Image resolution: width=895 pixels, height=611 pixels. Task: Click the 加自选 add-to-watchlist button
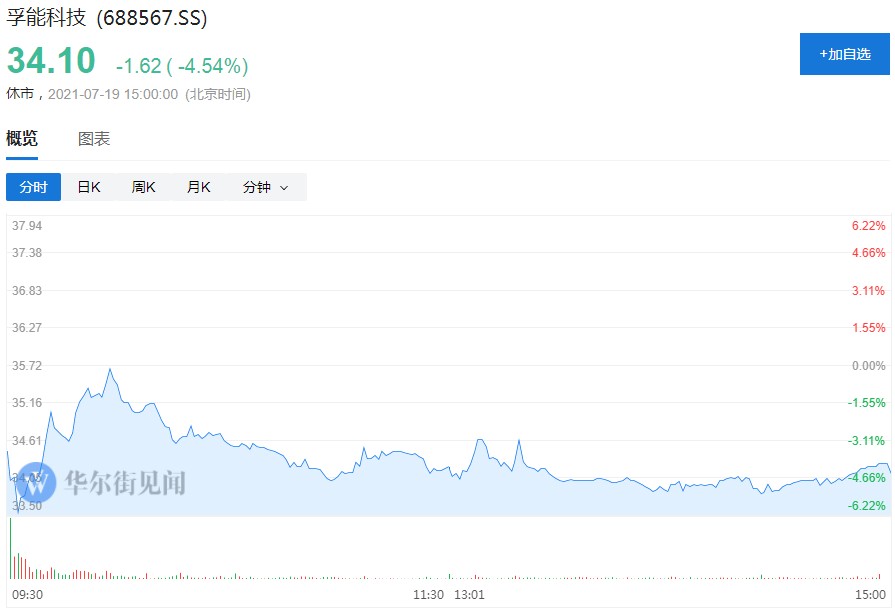(845, 54)
